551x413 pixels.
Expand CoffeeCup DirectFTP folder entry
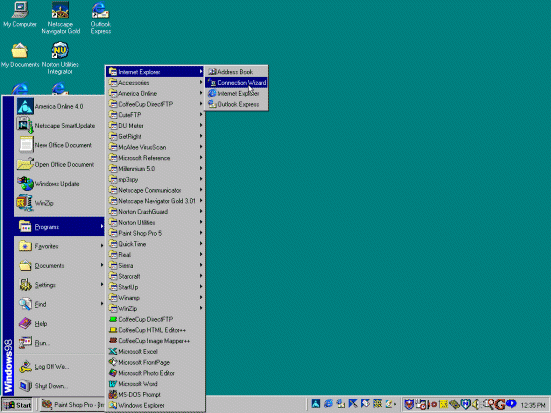pyautogui.click(x=155, y=104)
